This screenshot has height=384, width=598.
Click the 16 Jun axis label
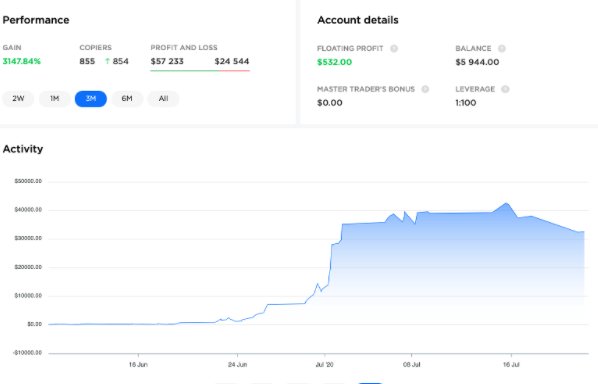[138, 365]
